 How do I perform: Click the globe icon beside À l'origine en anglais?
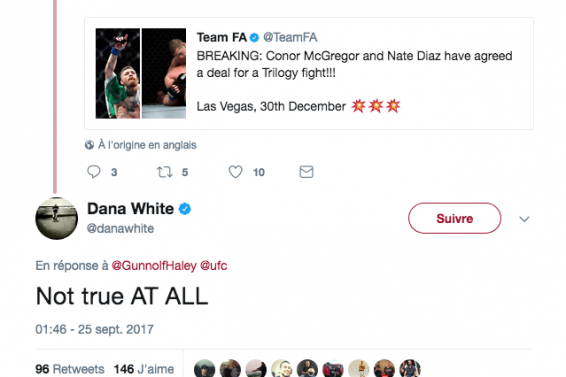[x=90, y=145]
